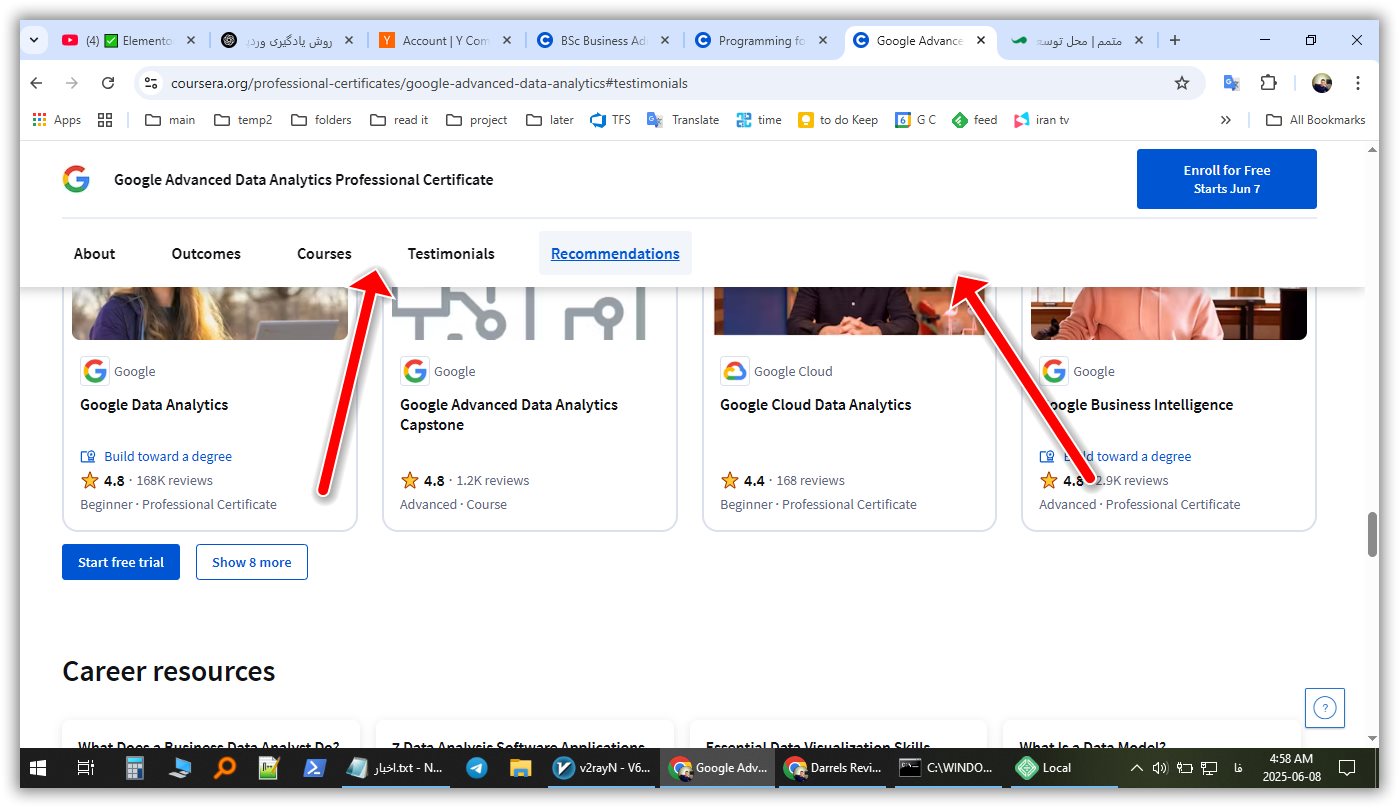The width and height of the screenshot is (1399, 808).
Task: Expand hidden bookmarks with the chevron
Action: (x=1227, y=119)
